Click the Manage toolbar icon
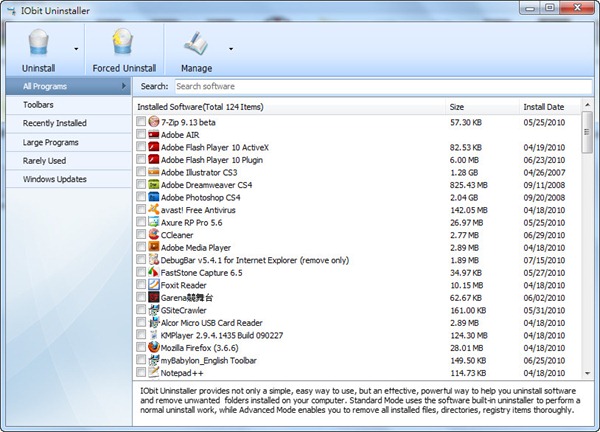The width and height of the screenshot is (600, 432). click(x=195, y=42)
